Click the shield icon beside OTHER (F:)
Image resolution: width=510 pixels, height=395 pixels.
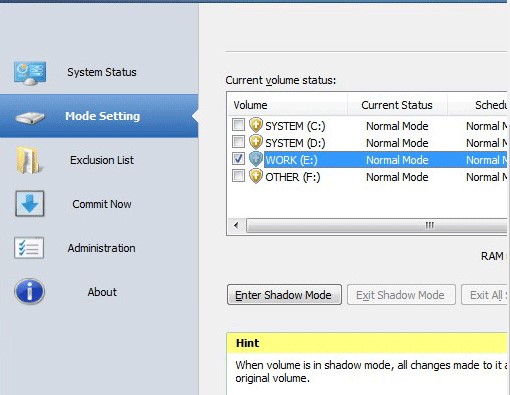click(256, 176)
